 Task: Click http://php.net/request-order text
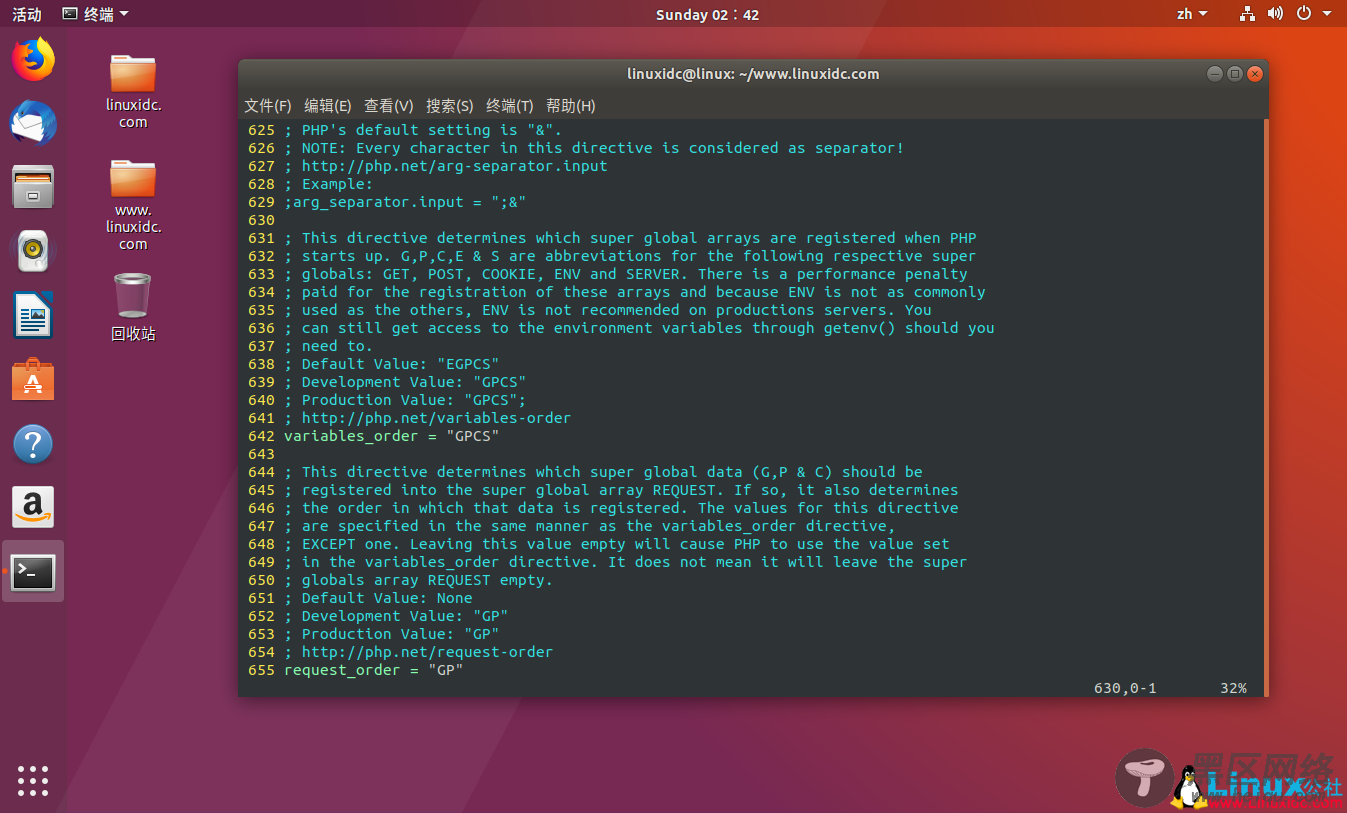pos(427,652)
